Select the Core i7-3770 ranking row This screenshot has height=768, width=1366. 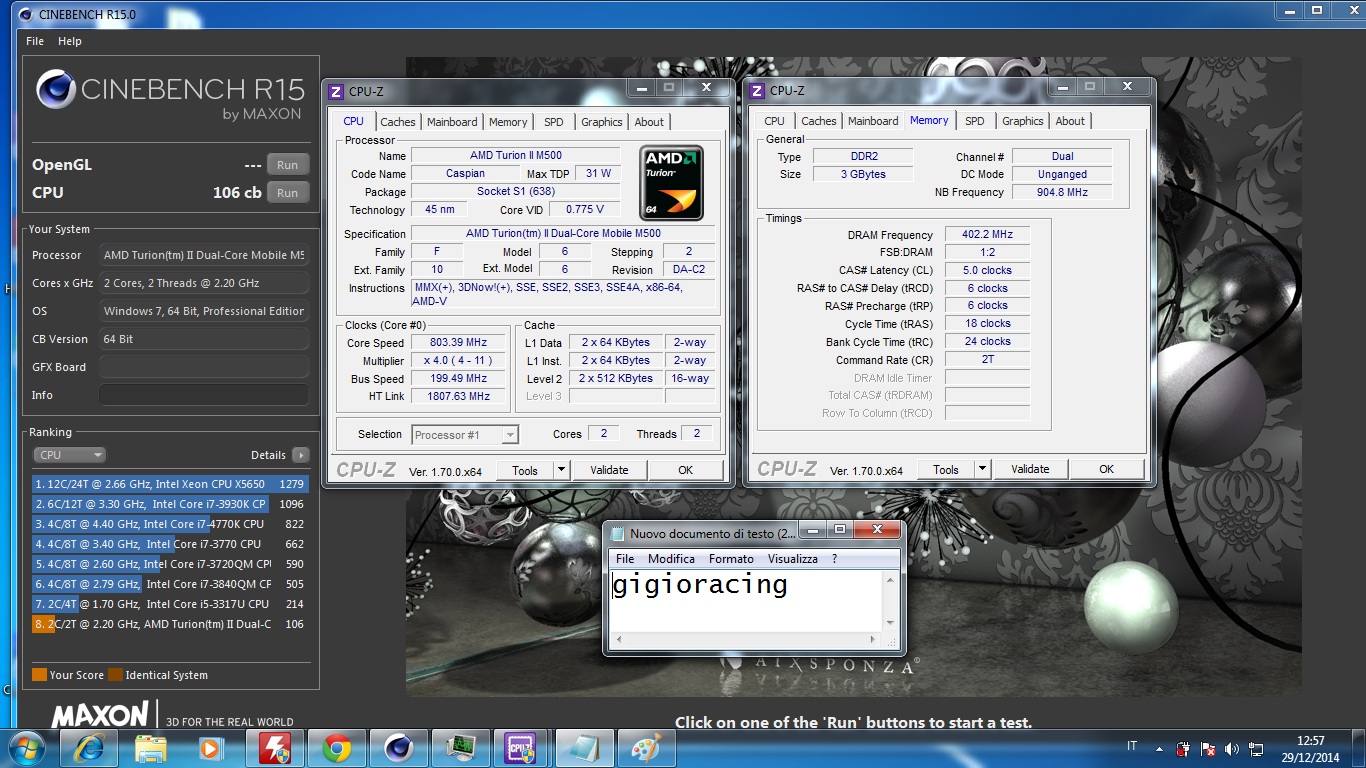[169, 544]
